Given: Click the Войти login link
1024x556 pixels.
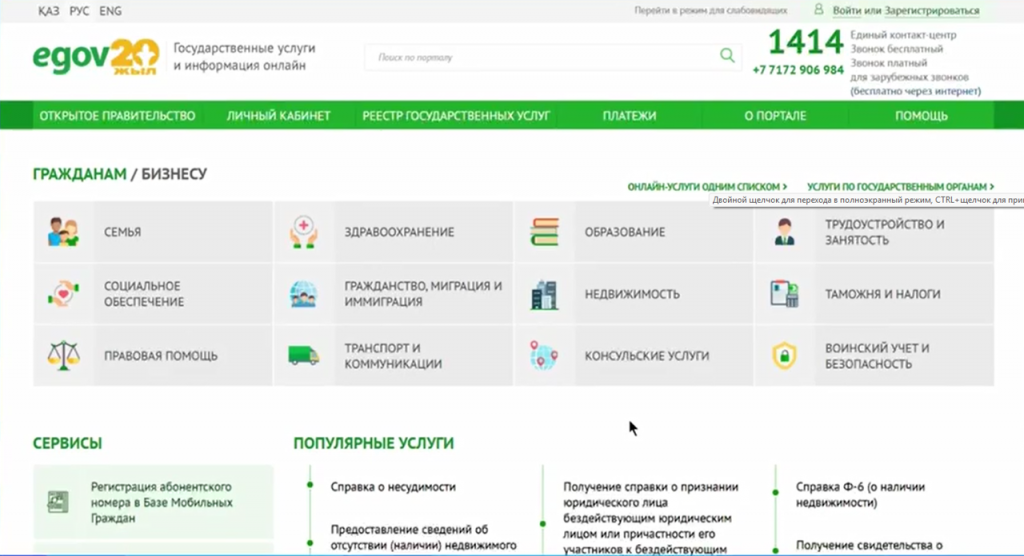Looking at the screenshot, I should click(847, 10).
